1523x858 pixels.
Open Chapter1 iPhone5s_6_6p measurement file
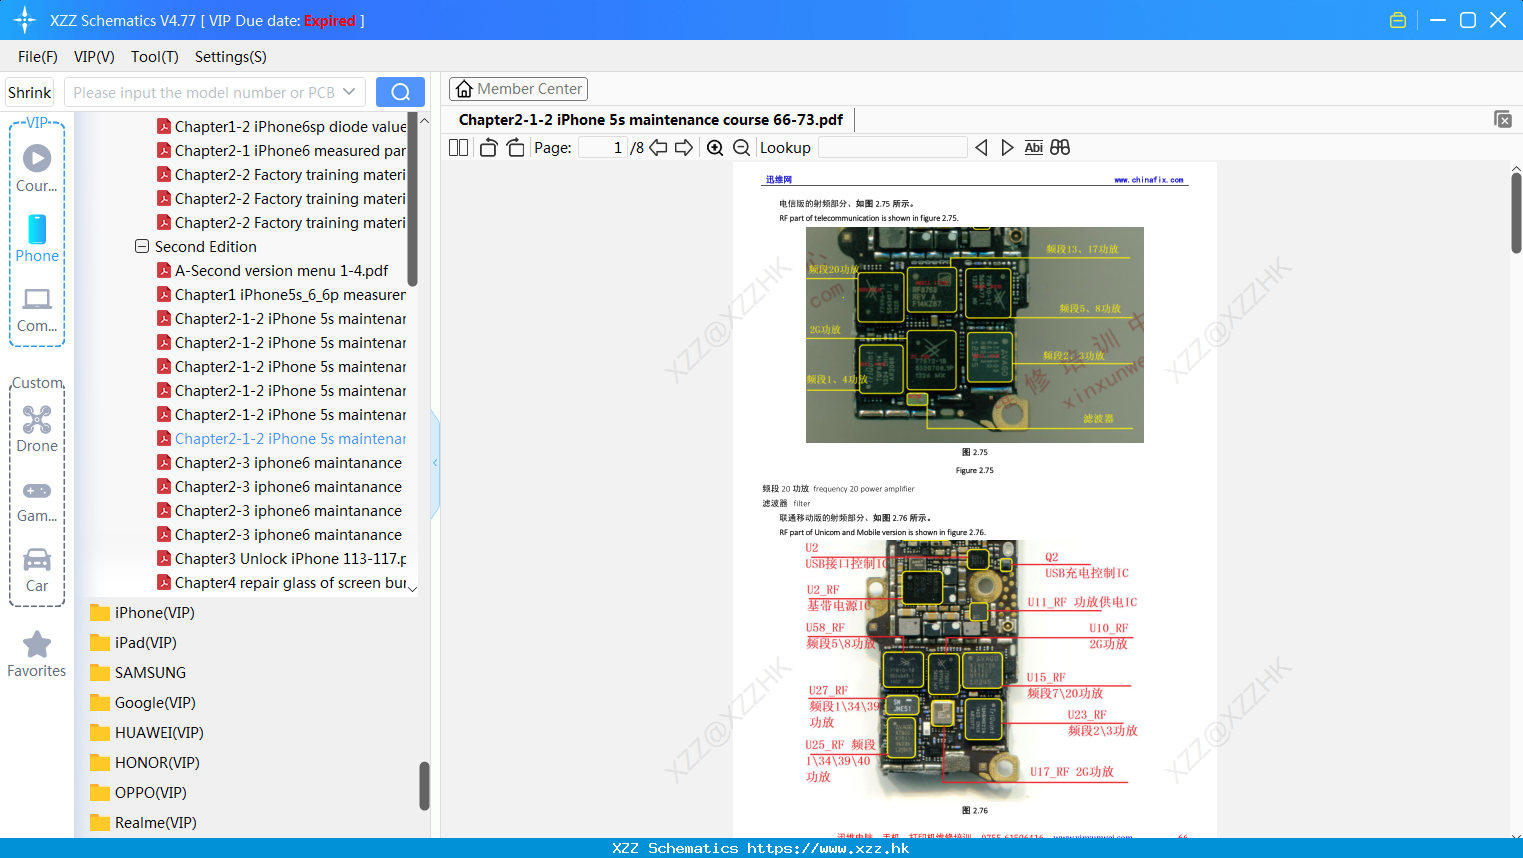point(281,295)
